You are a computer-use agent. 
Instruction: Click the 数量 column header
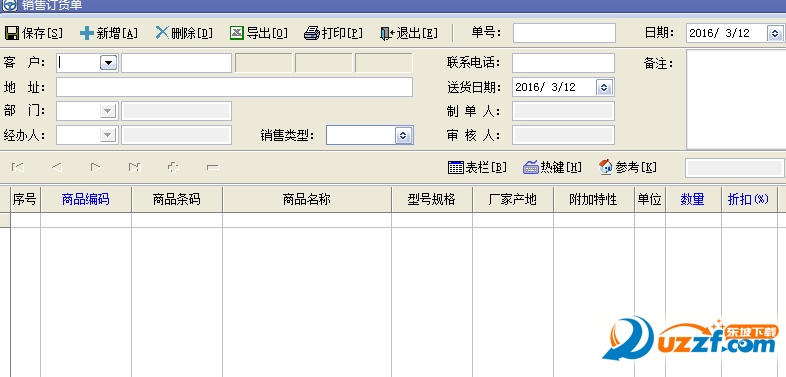(x=693, y=200)
